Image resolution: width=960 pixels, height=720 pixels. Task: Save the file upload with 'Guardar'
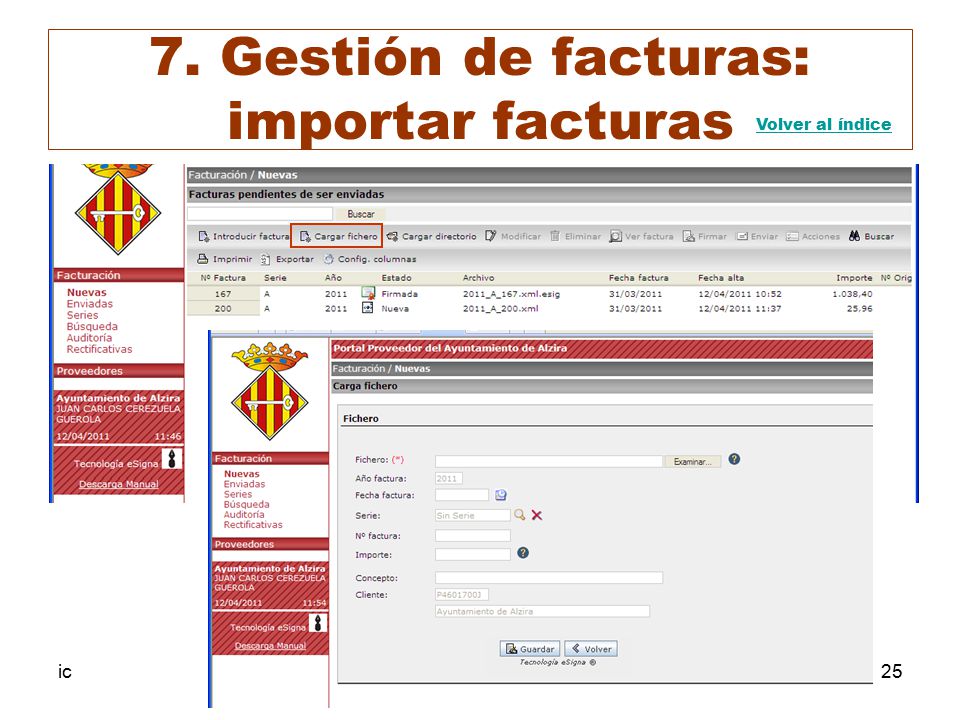coord(530,649)
